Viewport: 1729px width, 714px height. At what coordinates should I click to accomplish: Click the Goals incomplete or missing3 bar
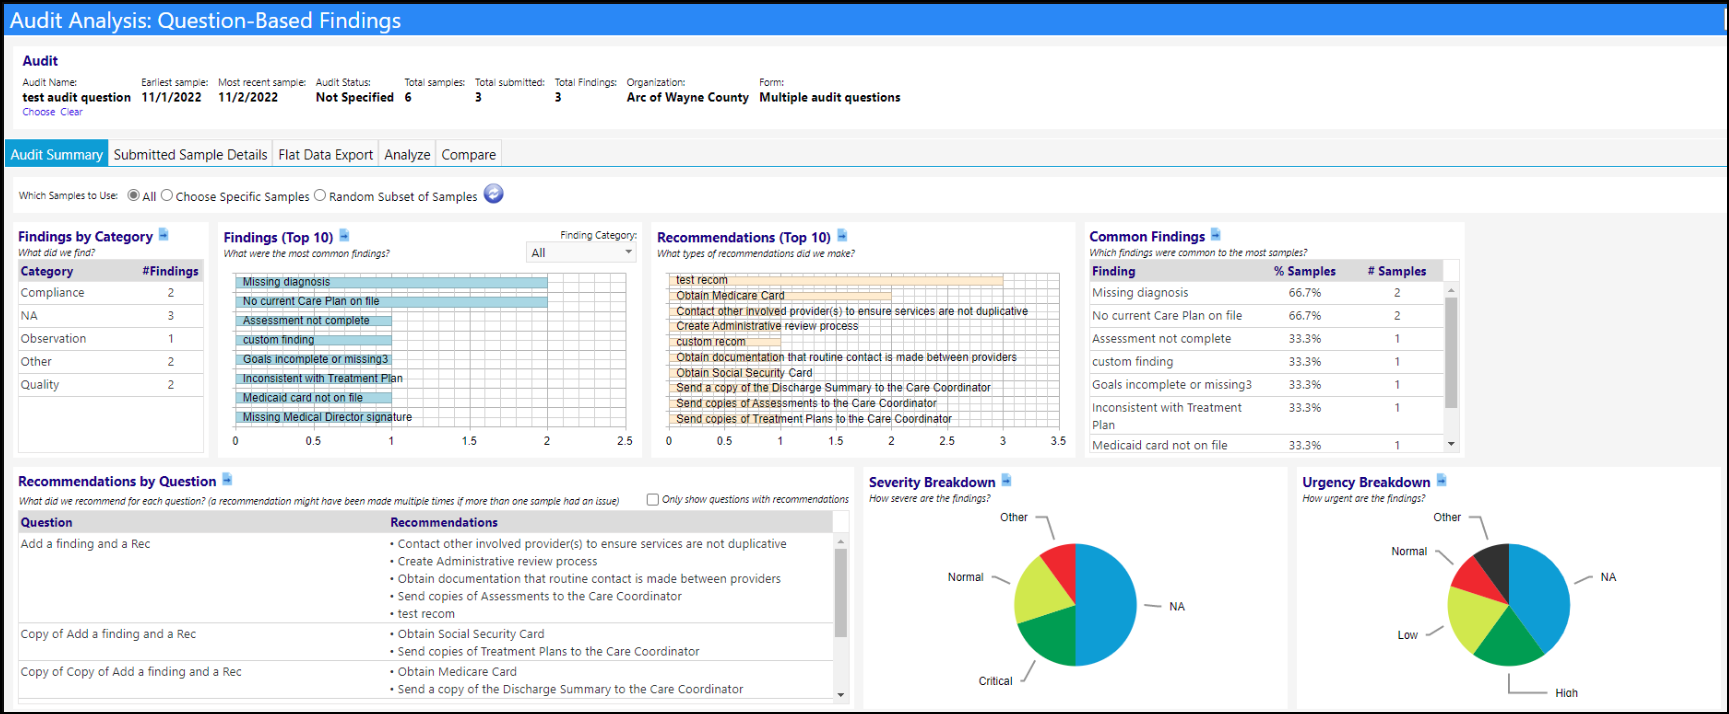point(313,359)
